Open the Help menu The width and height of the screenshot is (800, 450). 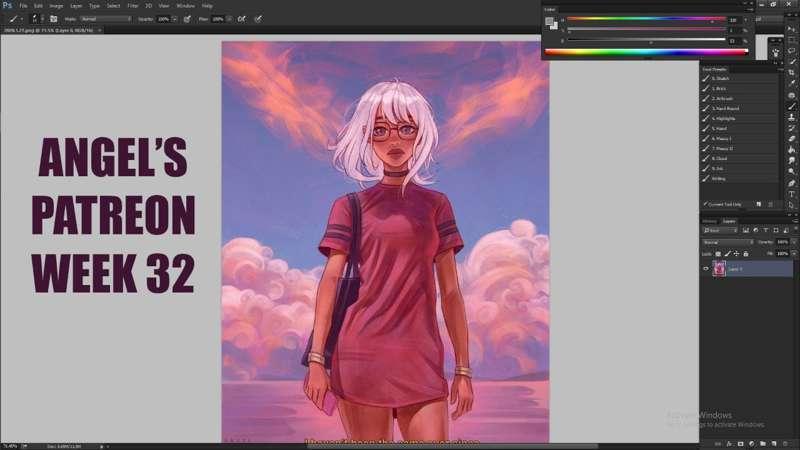pyautogui.click(x=207, y=6)
